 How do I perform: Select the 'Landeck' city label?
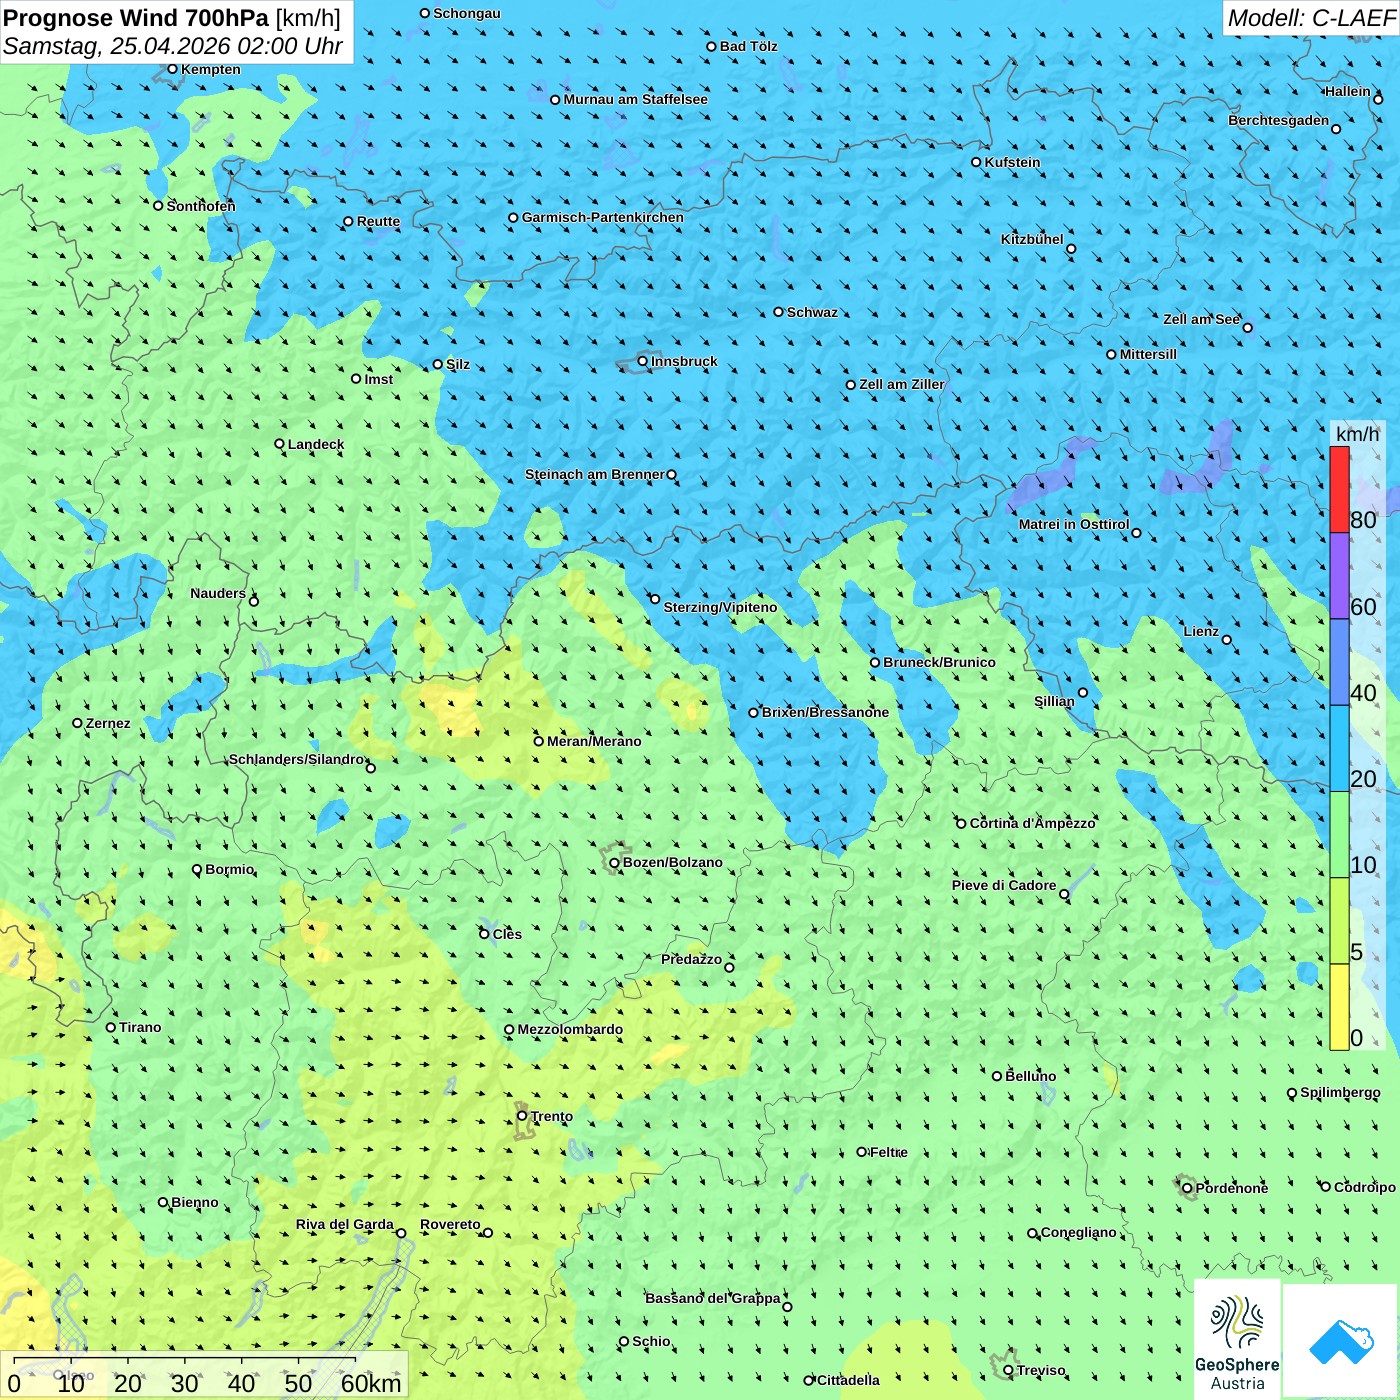click(x=316, y=444)
